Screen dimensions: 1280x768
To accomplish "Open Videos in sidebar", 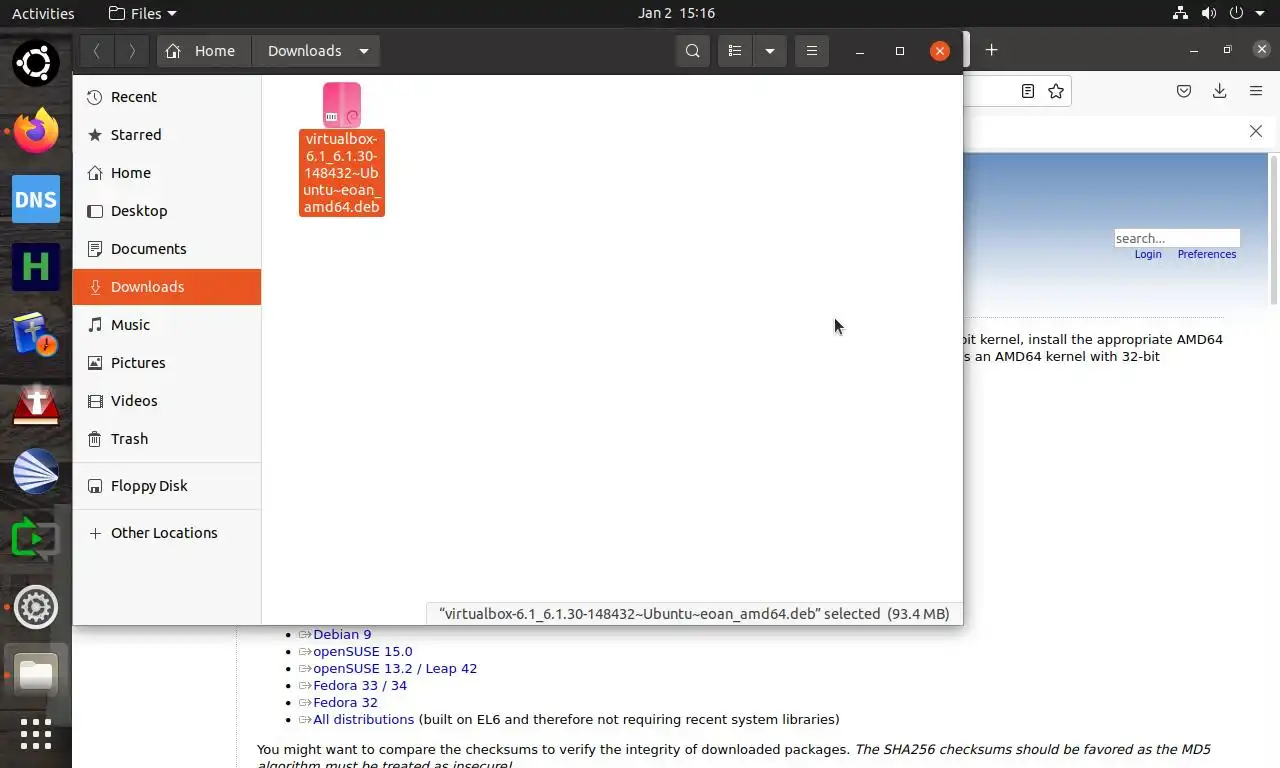I will pyautogui.click(x=167, y=401).
